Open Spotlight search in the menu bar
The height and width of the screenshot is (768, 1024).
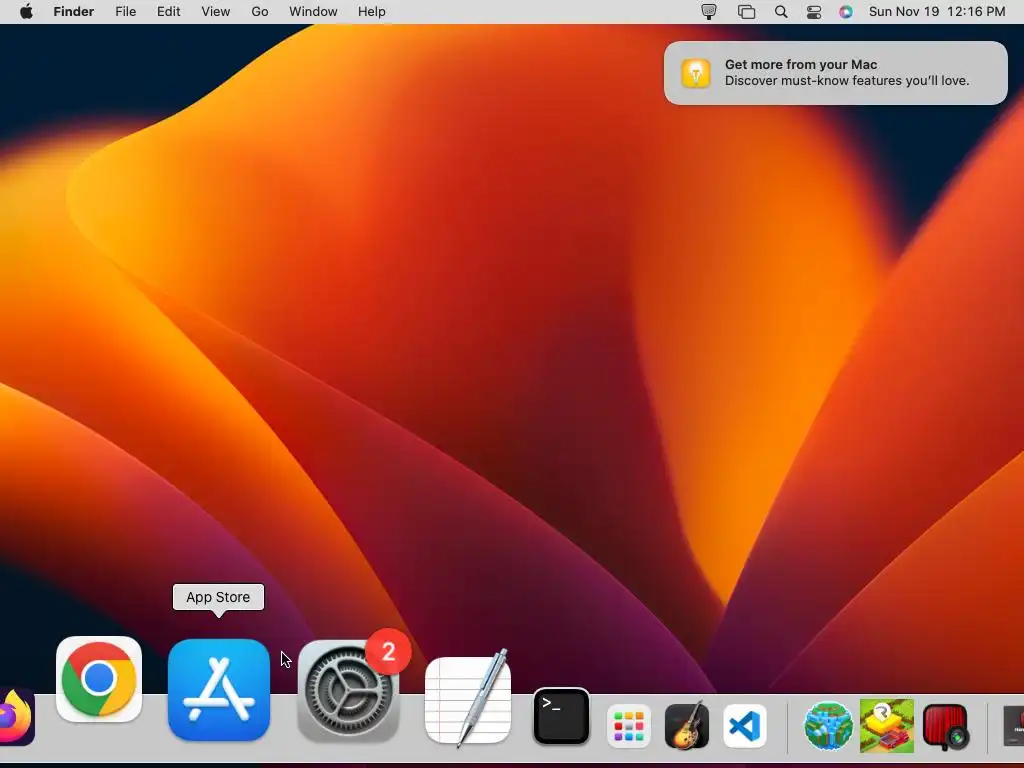[x=780, y=11]
